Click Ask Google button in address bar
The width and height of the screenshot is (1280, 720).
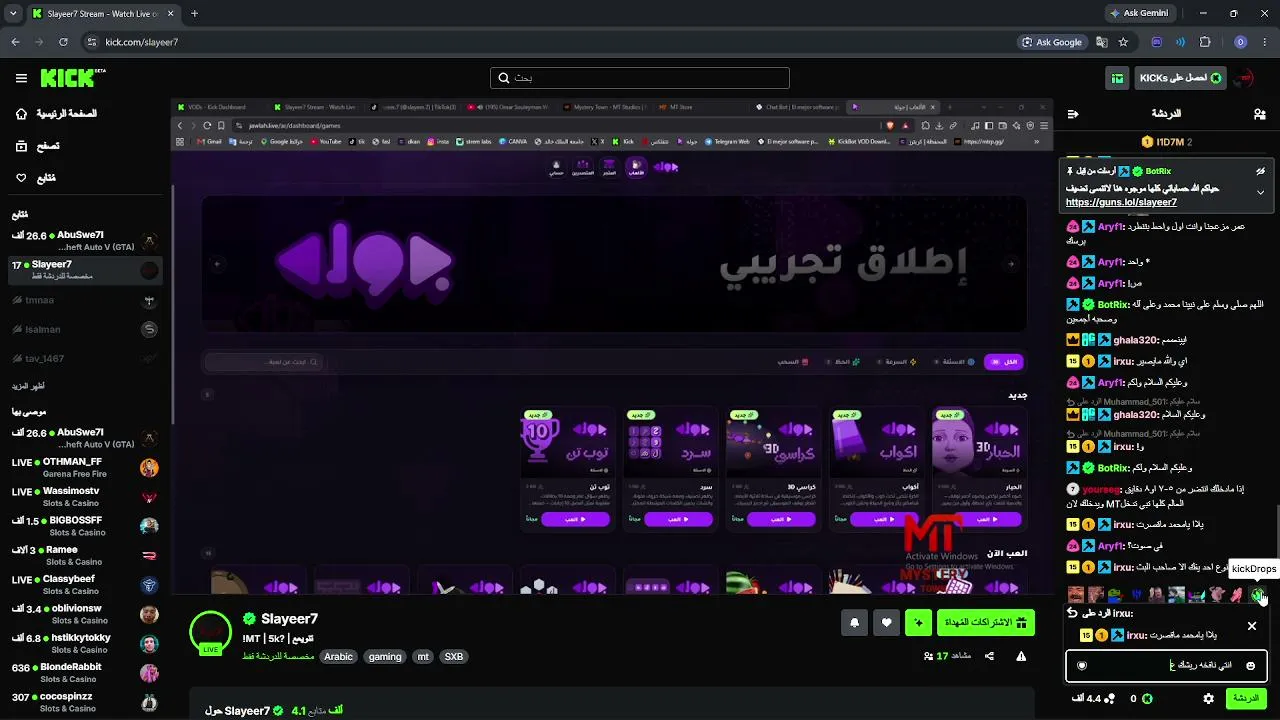1053,42
